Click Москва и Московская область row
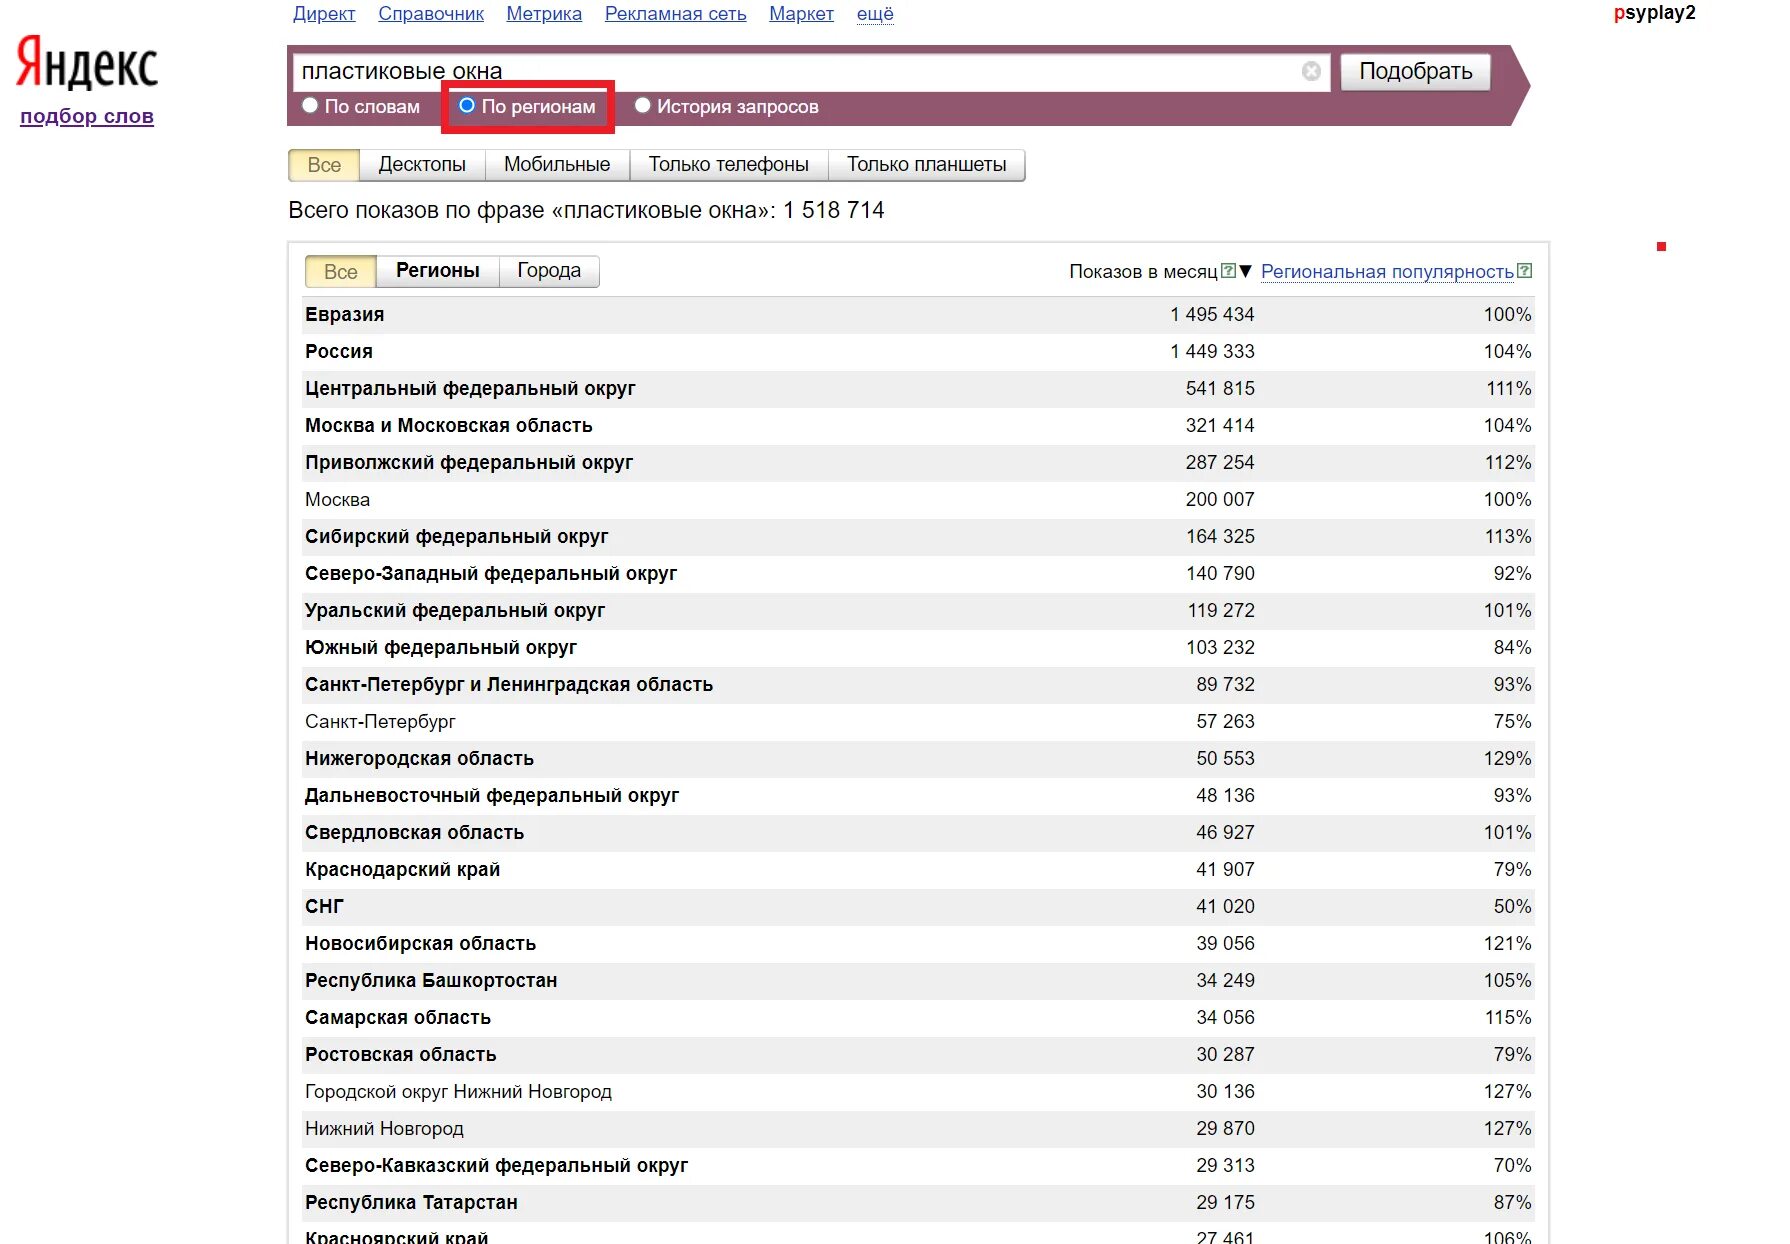Image resolution: width=1790 pixels, height=1244 pixels. [x=918, y=425]
